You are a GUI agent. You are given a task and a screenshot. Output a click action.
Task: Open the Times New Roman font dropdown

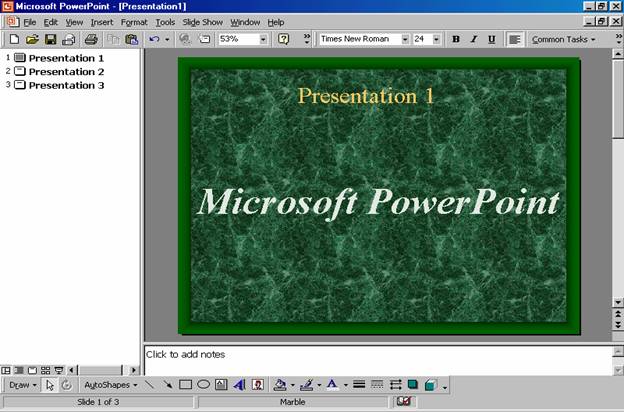coord(405,39)
